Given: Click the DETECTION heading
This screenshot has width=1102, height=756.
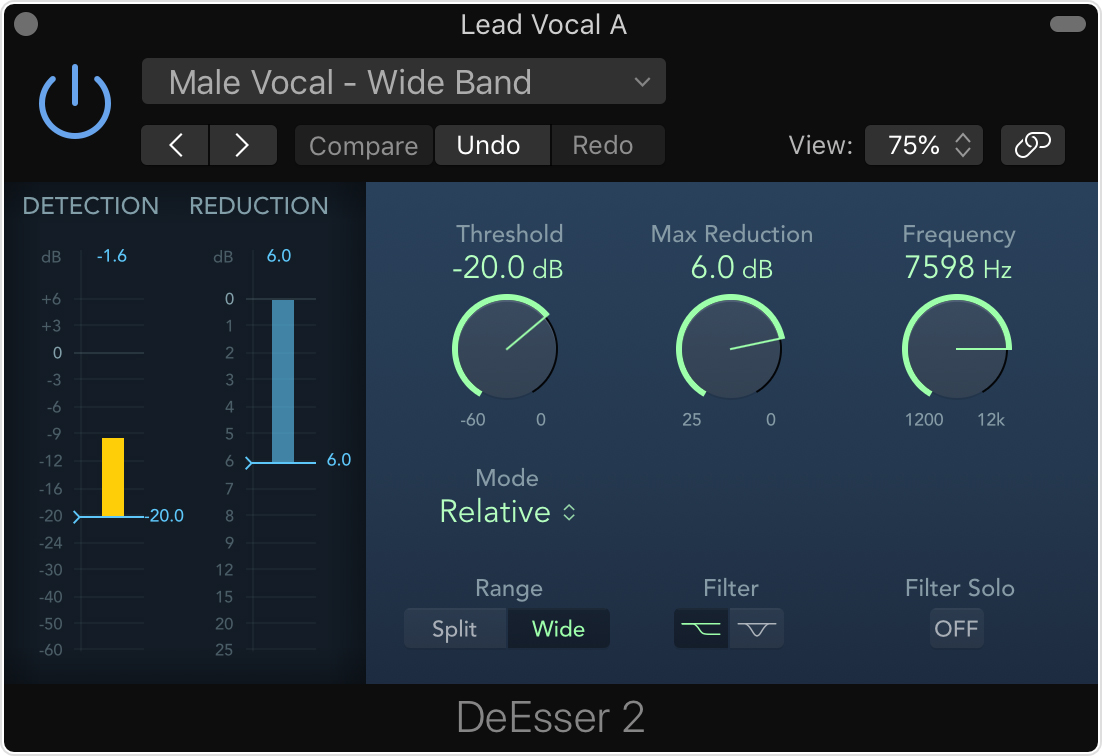Looking at the screenshot, I should point(91,206).
